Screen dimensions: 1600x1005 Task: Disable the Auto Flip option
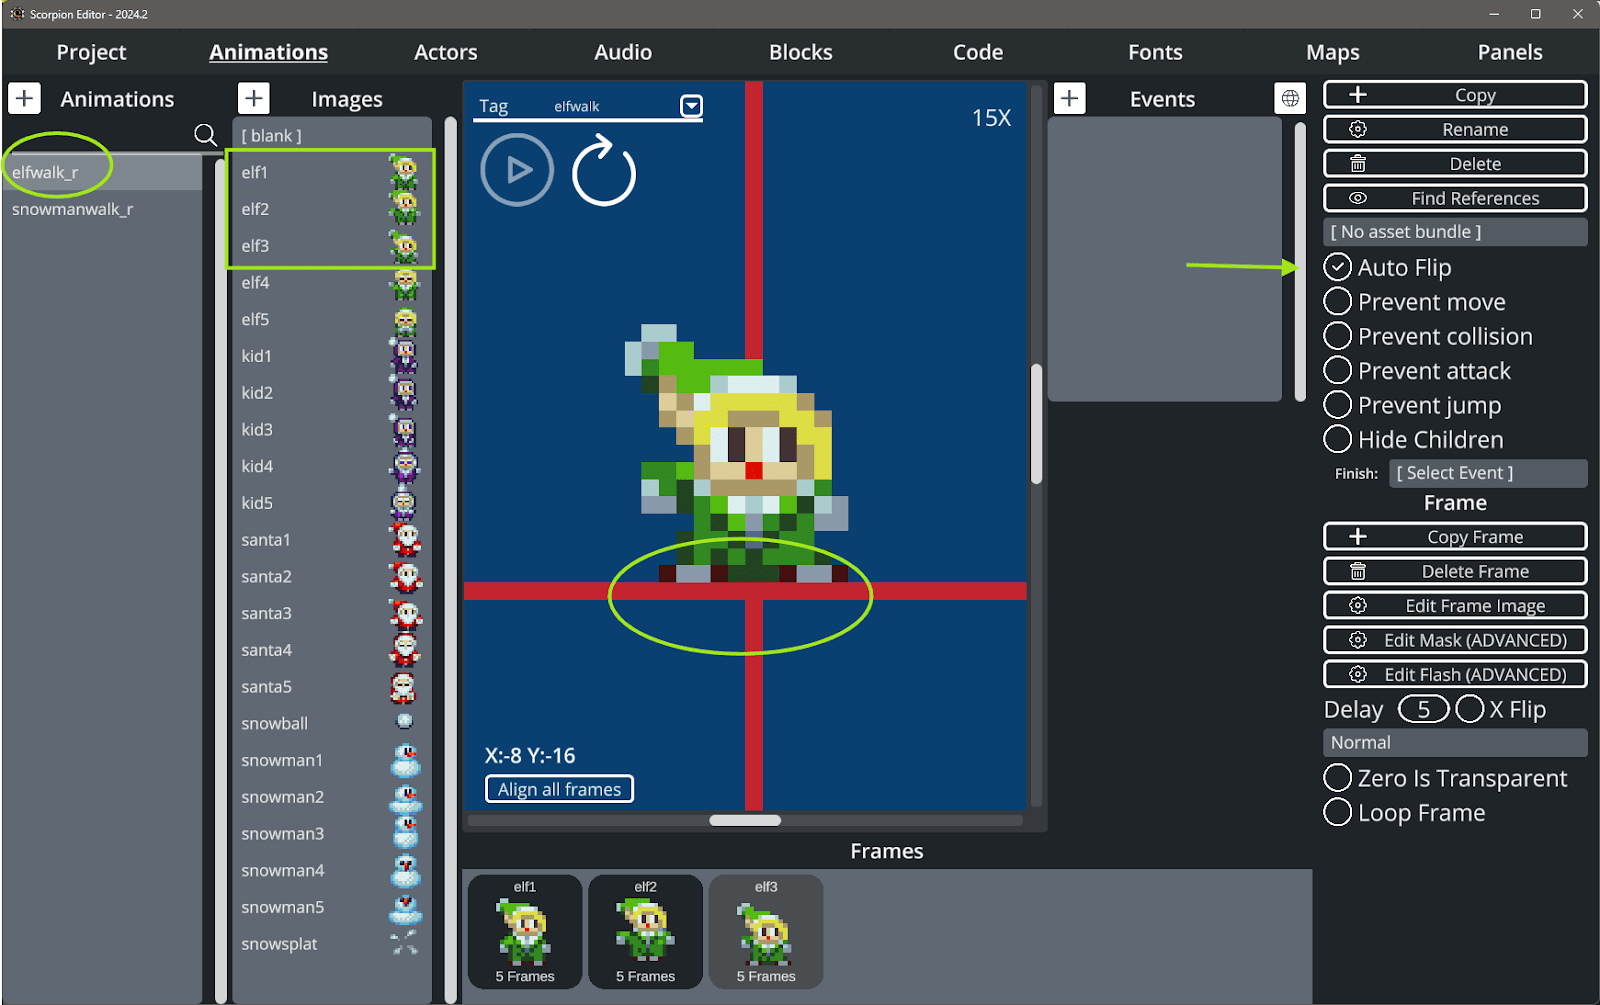point(1337,267)
